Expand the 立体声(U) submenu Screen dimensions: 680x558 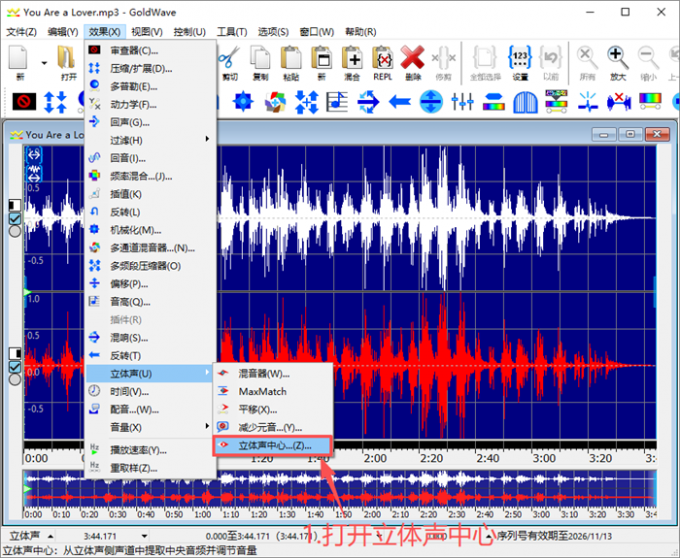coord(150,373)
